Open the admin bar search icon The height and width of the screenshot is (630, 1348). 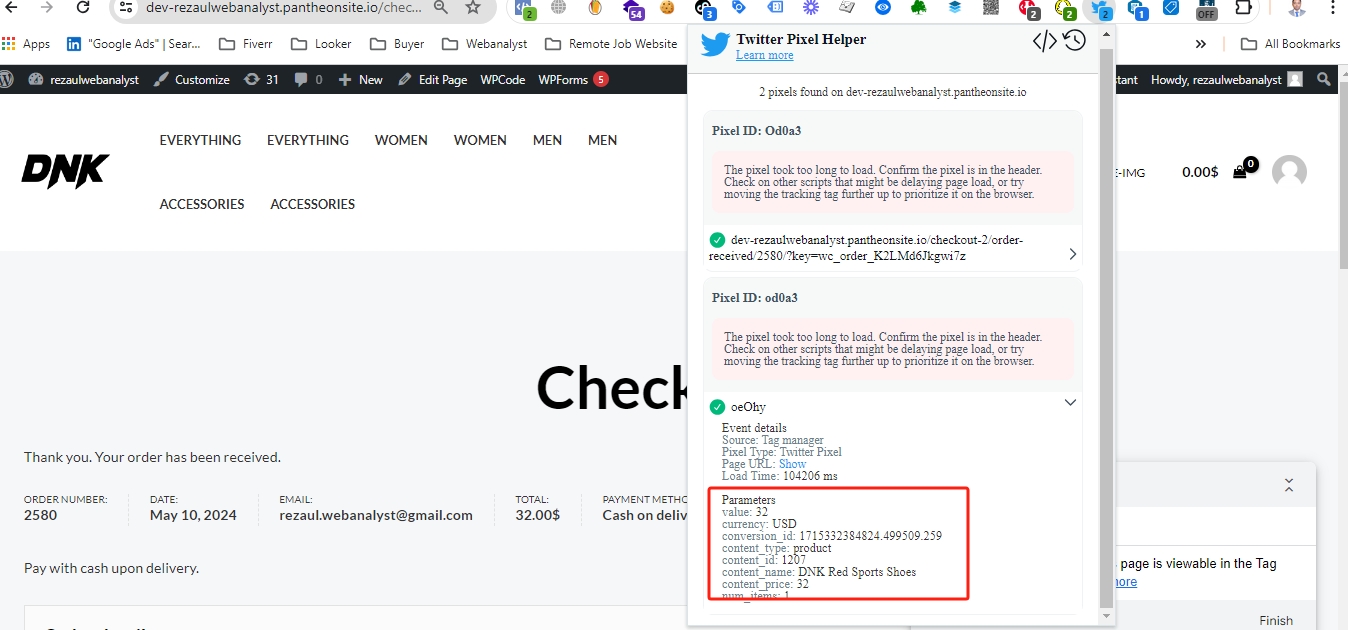coord(1324,79)
